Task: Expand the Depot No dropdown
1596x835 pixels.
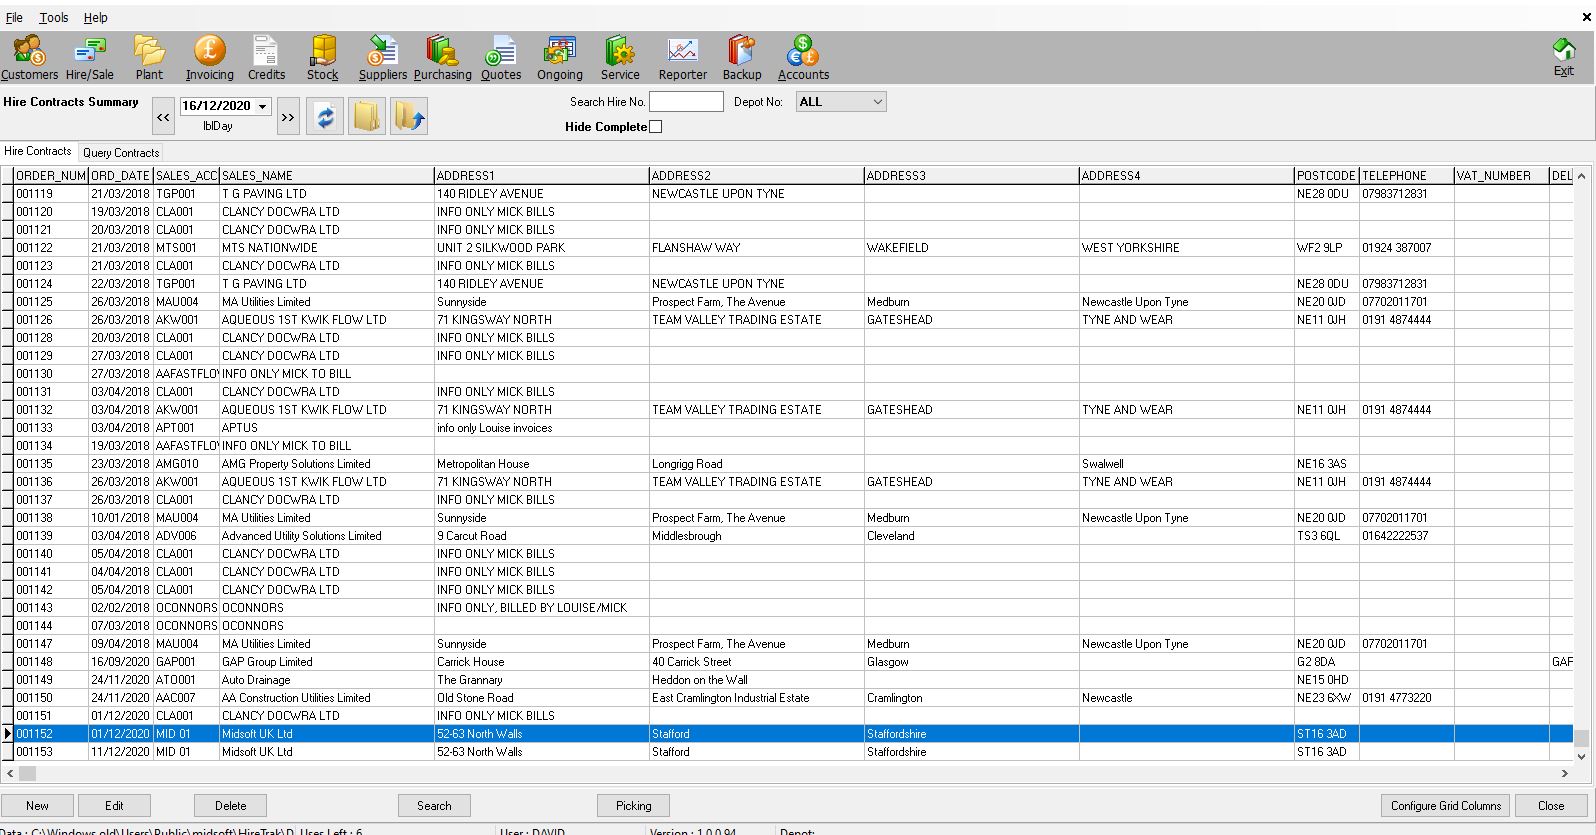Action: [877, 102]
